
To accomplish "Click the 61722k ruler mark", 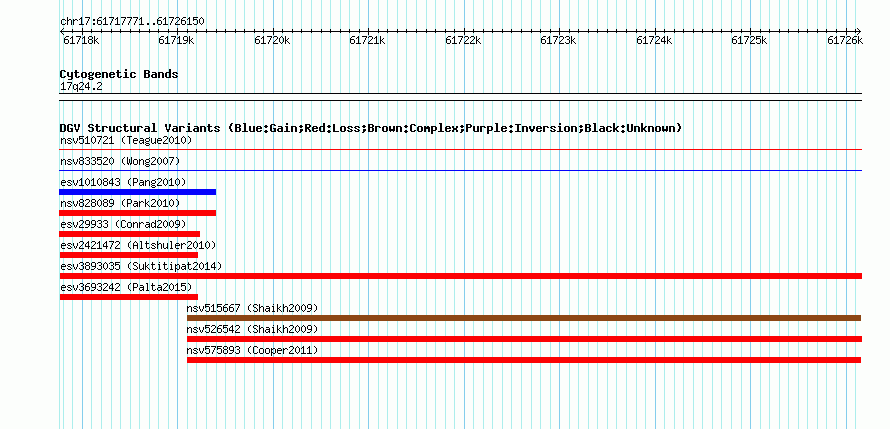I will pyautogui.click(x=463, y=40).
